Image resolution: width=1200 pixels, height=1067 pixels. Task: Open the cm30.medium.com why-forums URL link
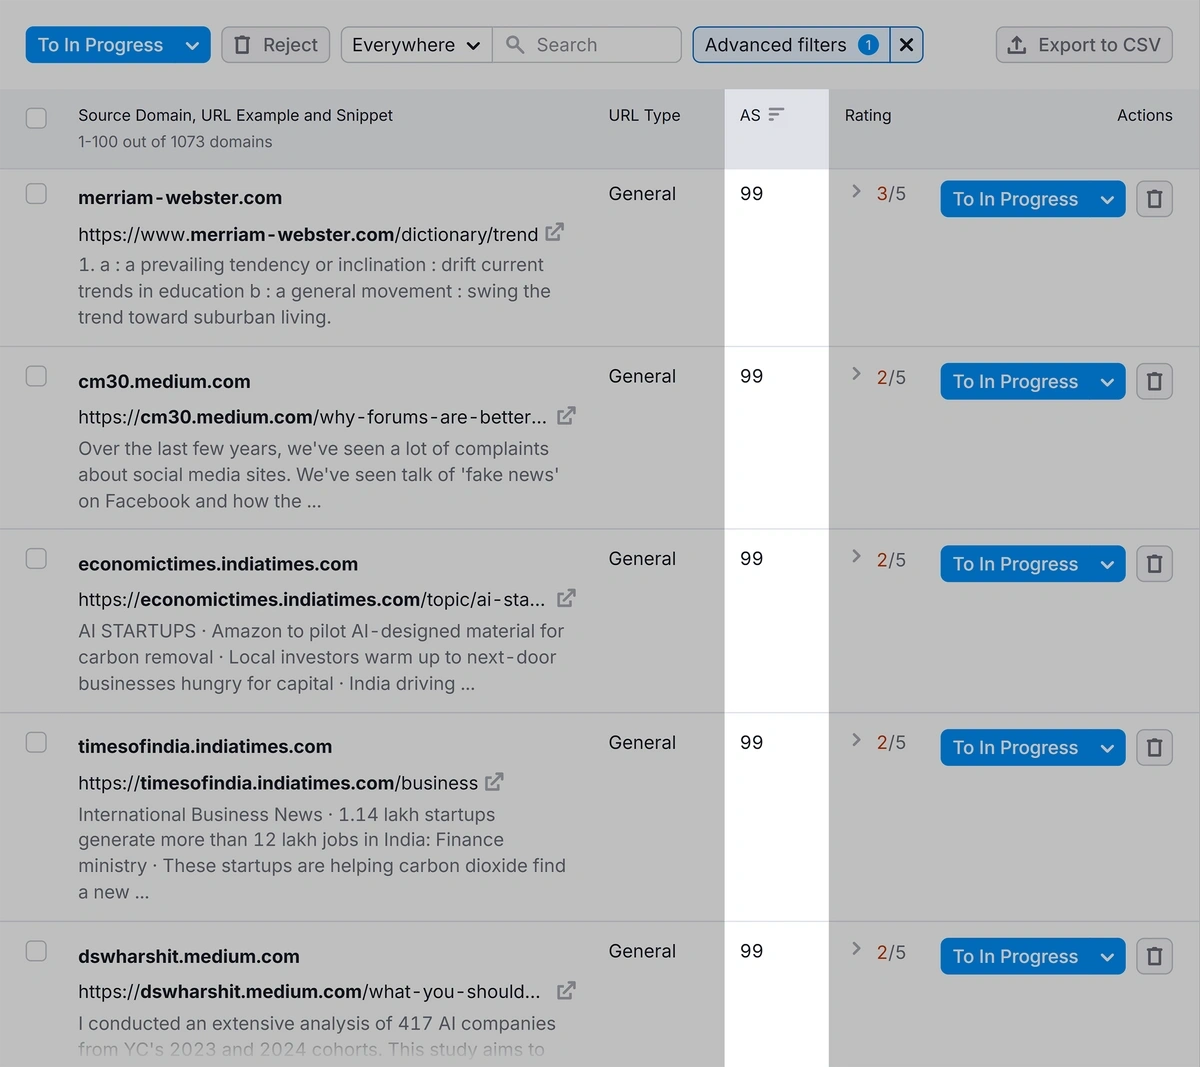click(x=312, y=417)
